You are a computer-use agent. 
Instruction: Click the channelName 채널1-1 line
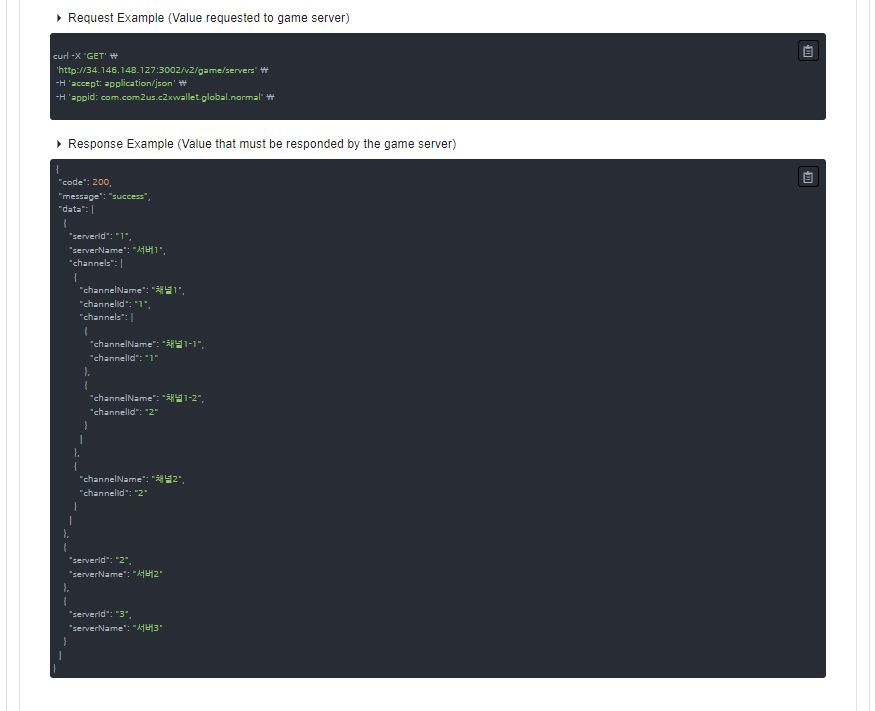(x=147, y=344)
